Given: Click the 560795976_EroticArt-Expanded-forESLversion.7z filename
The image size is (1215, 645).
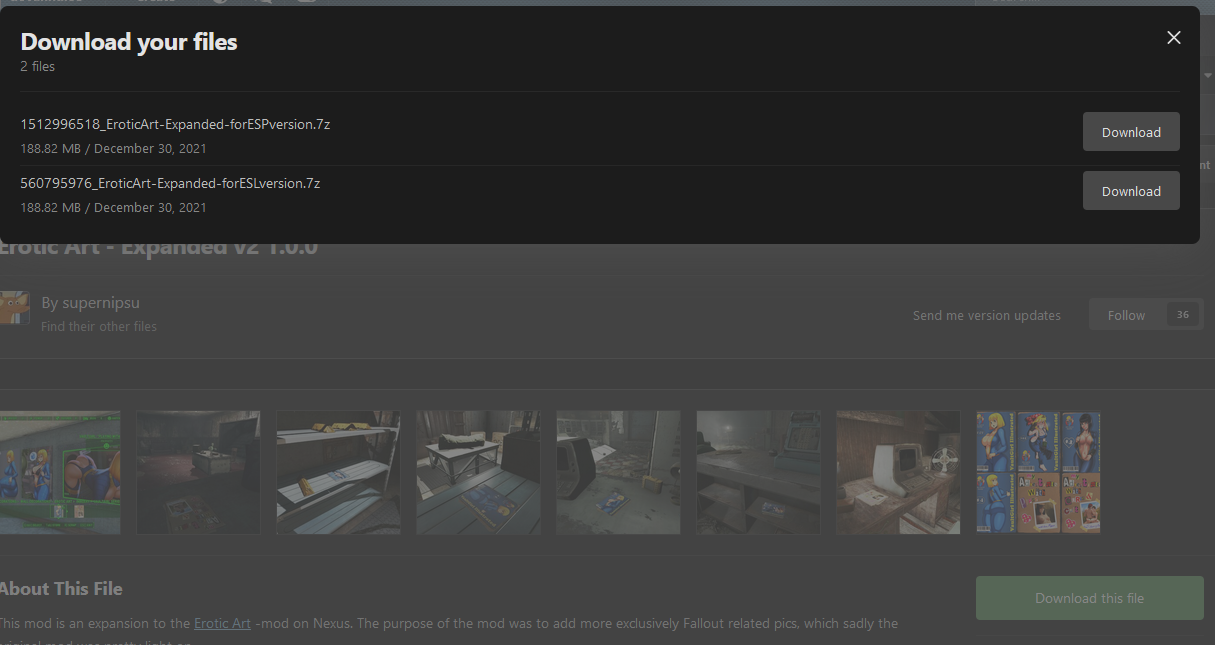Looking at the screenshot, I should [170, 183].
